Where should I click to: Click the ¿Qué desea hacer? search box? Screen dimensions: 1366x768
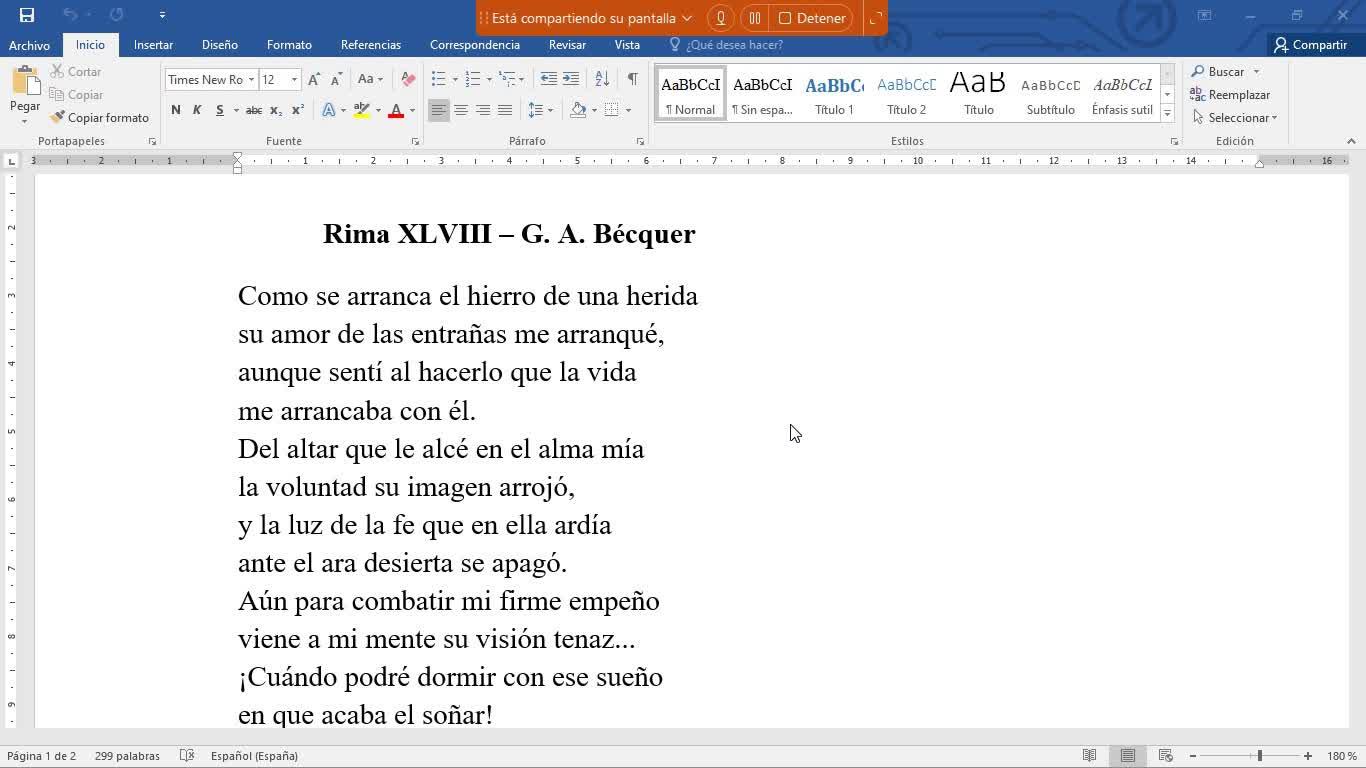pos(726,45)
